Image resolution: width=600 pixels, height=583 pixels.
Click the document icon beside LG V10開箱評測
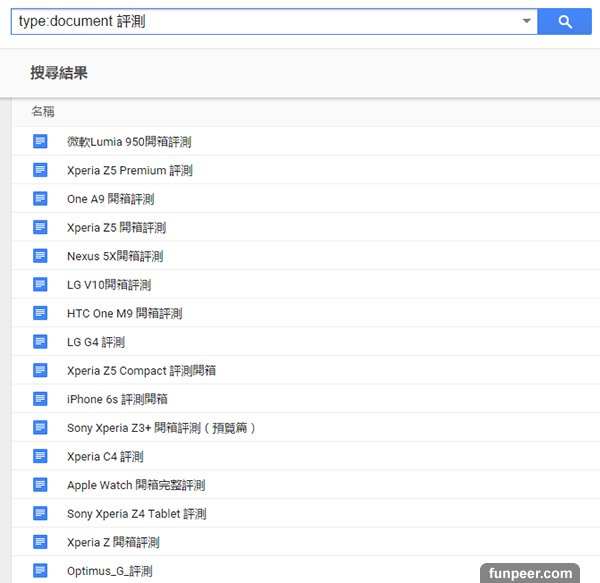click(40, 285)
